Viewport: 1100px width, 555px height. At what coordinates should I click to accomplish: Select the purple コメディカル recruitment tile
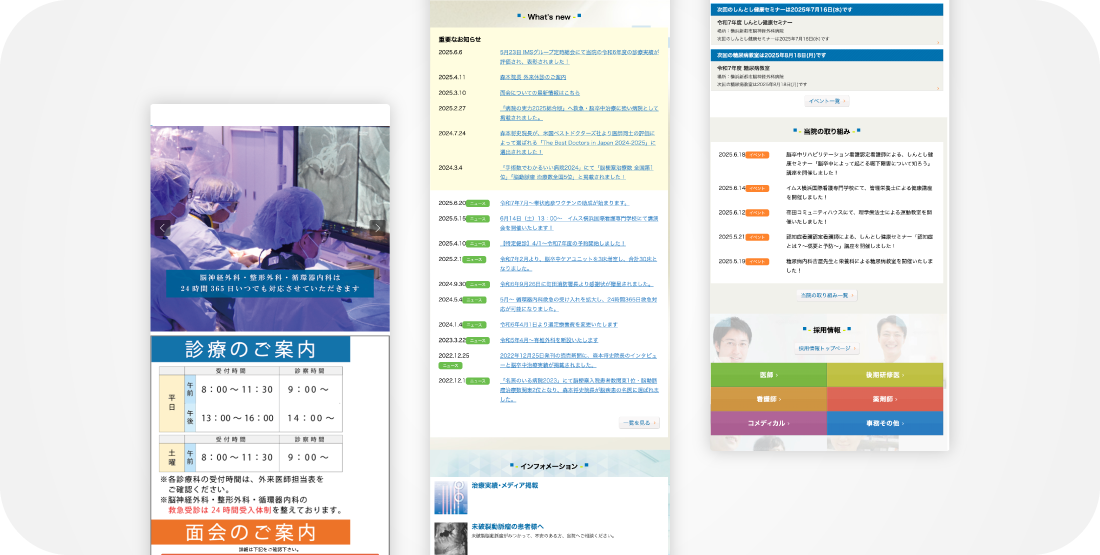click(768, 423)
